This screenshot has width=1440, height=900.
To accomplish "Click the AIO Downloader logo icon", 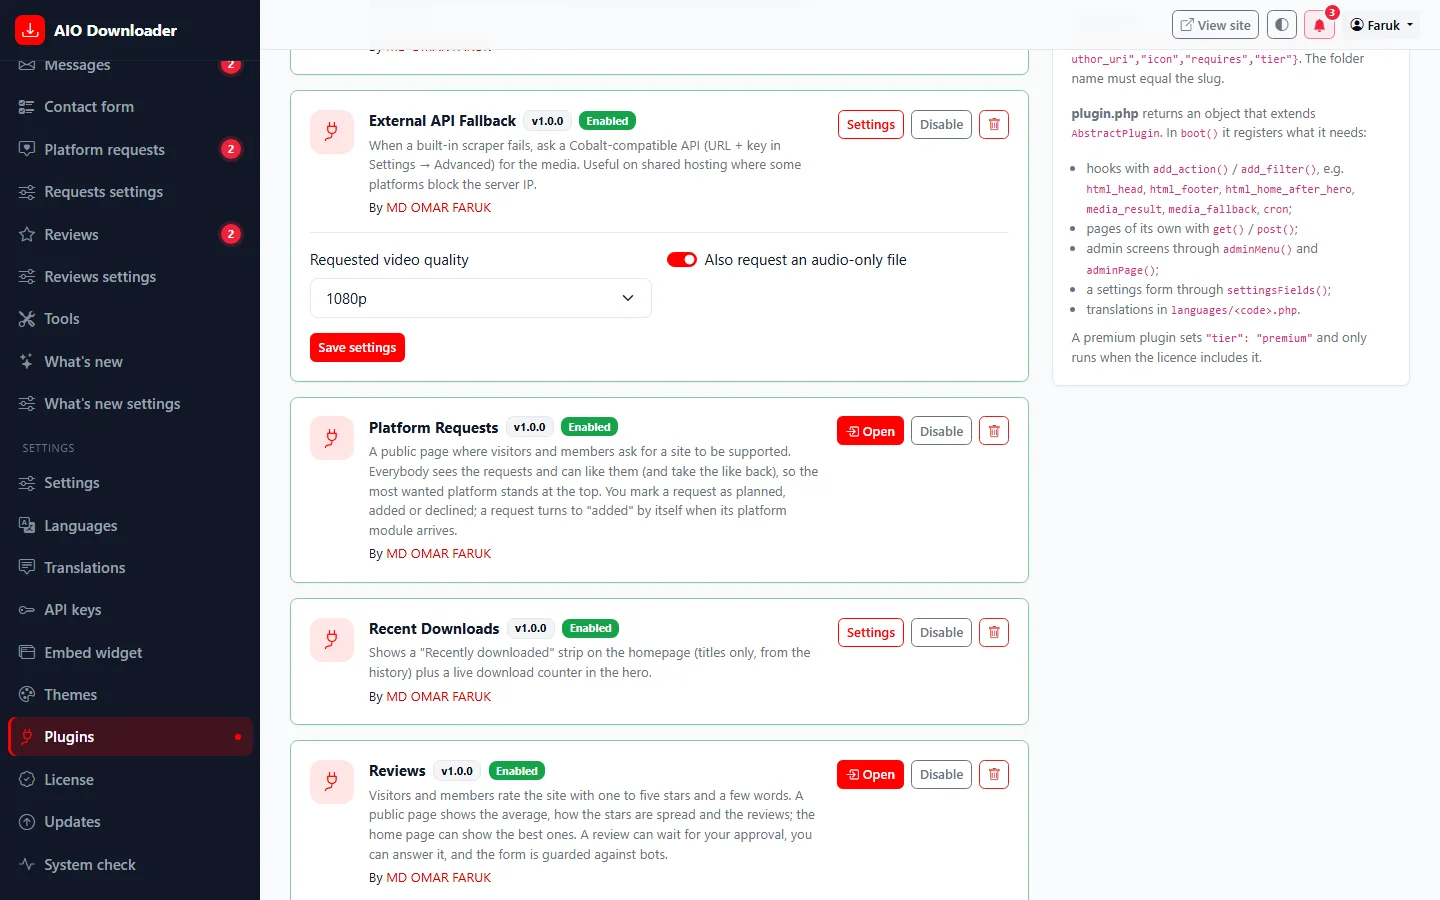I will 30,30.
